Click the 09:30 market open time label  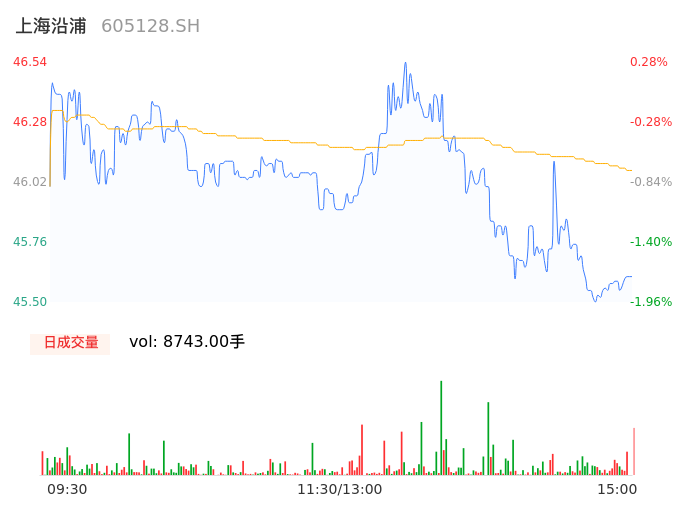[x=67, y=489]
